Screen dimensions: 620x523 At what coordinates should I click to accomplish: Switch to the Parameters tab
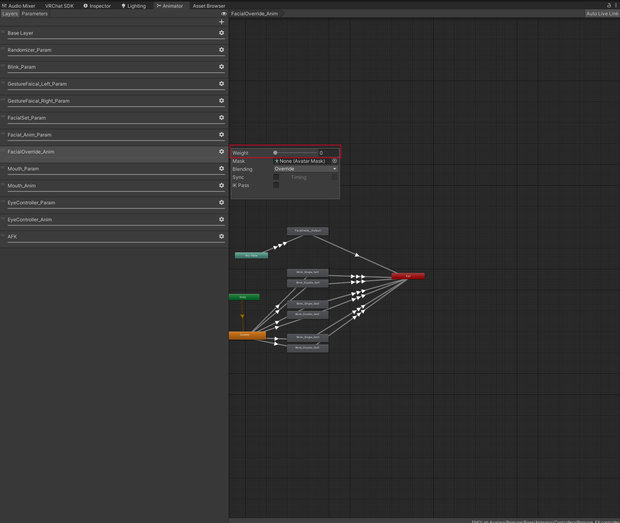point(35,13)
